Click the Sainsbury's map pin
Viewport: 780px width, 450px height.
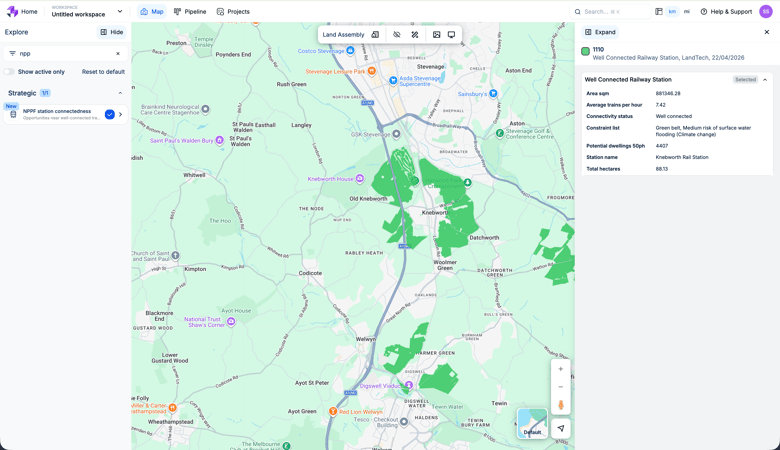(493, 93)
